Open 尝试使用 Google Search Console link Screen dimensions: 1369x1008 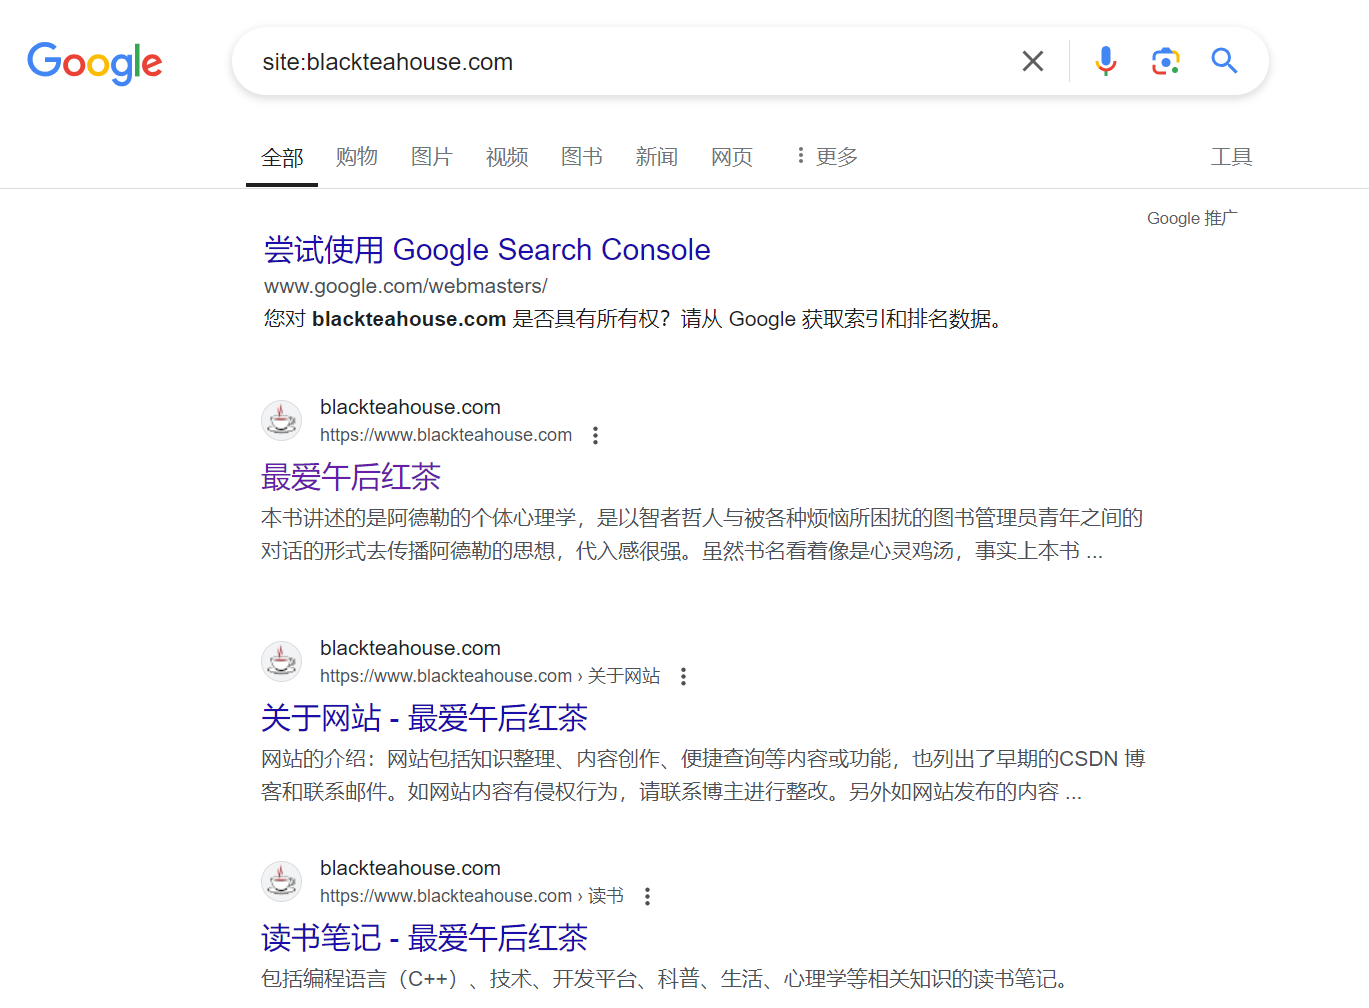(487, 249)
